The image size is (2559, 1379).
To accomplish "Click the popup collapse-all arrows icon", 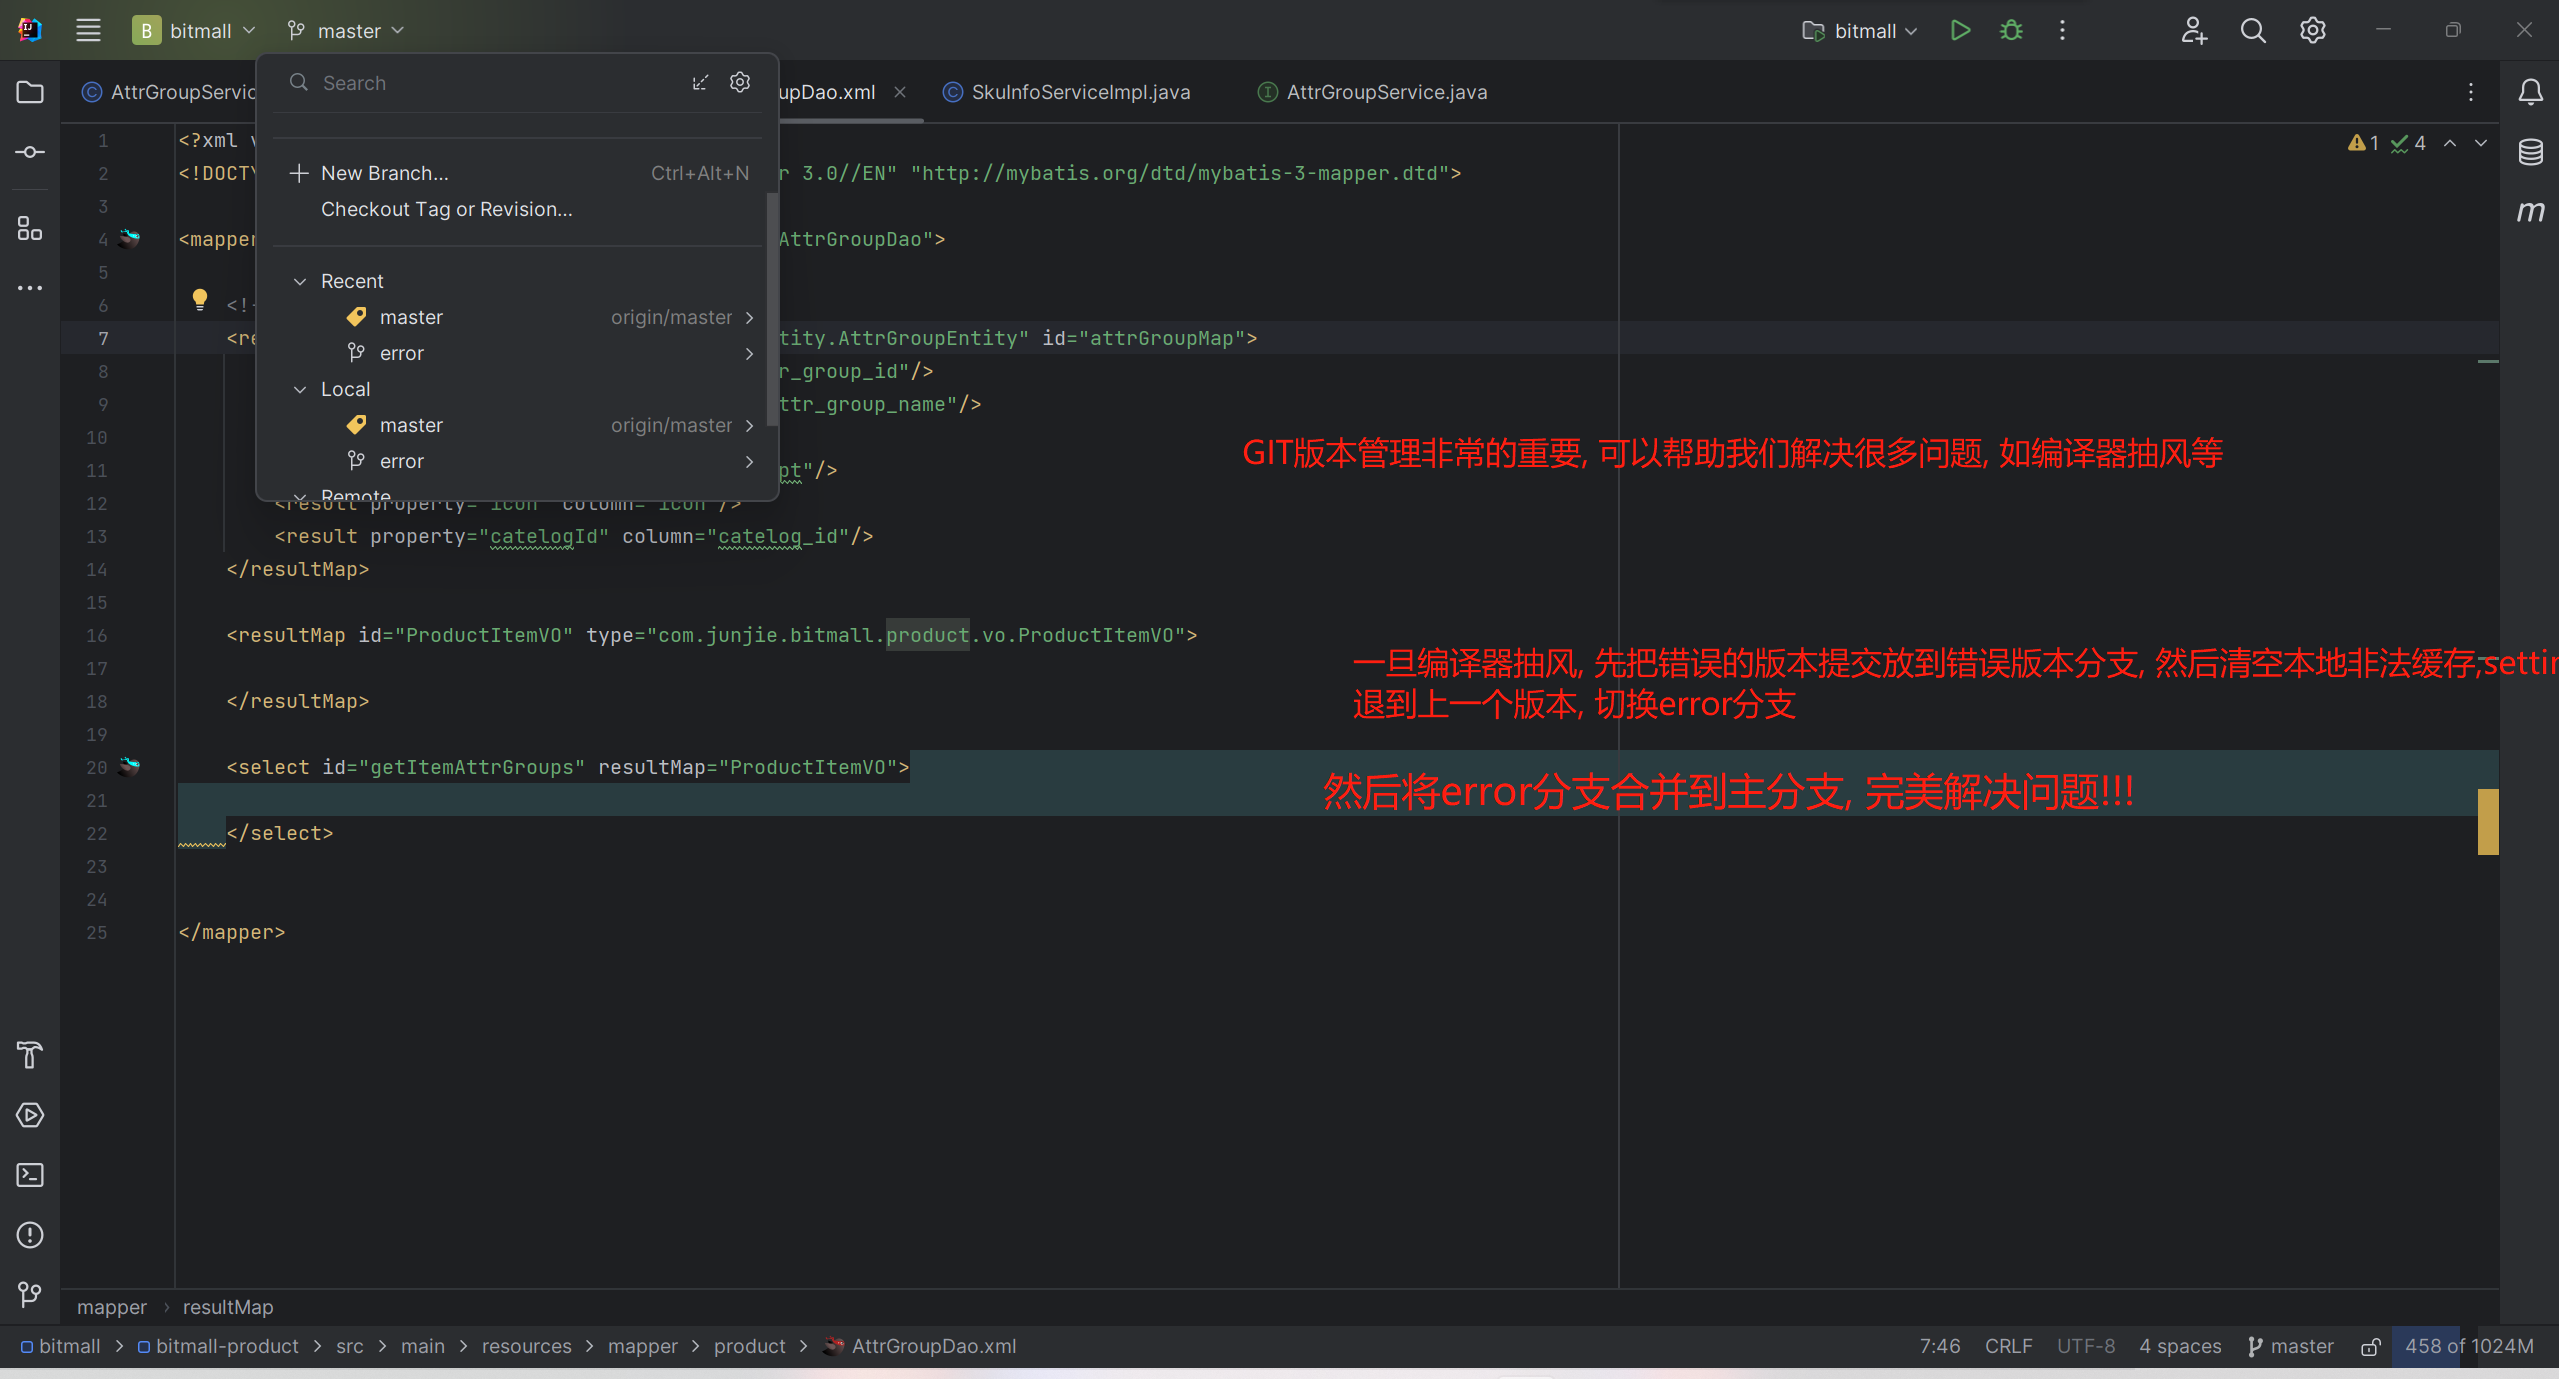I will click(x=700, y=82).
